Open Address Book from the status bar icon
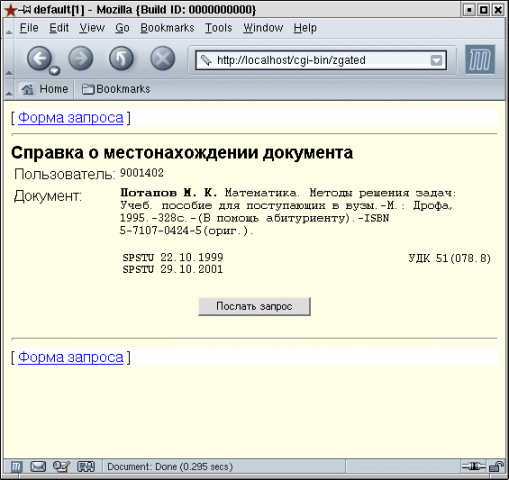This screenshot has width=509, height=480. coord(86,467)
